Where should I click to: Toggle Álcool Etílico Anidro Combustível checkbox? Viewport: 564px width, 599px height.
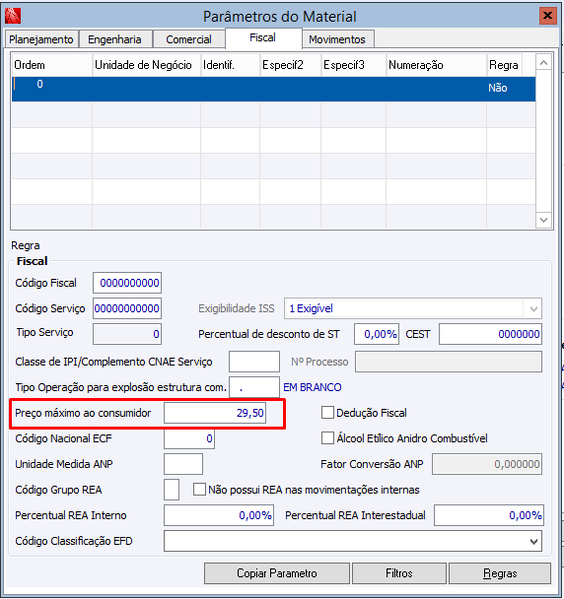pyautogui.click(x=327, y=438)
